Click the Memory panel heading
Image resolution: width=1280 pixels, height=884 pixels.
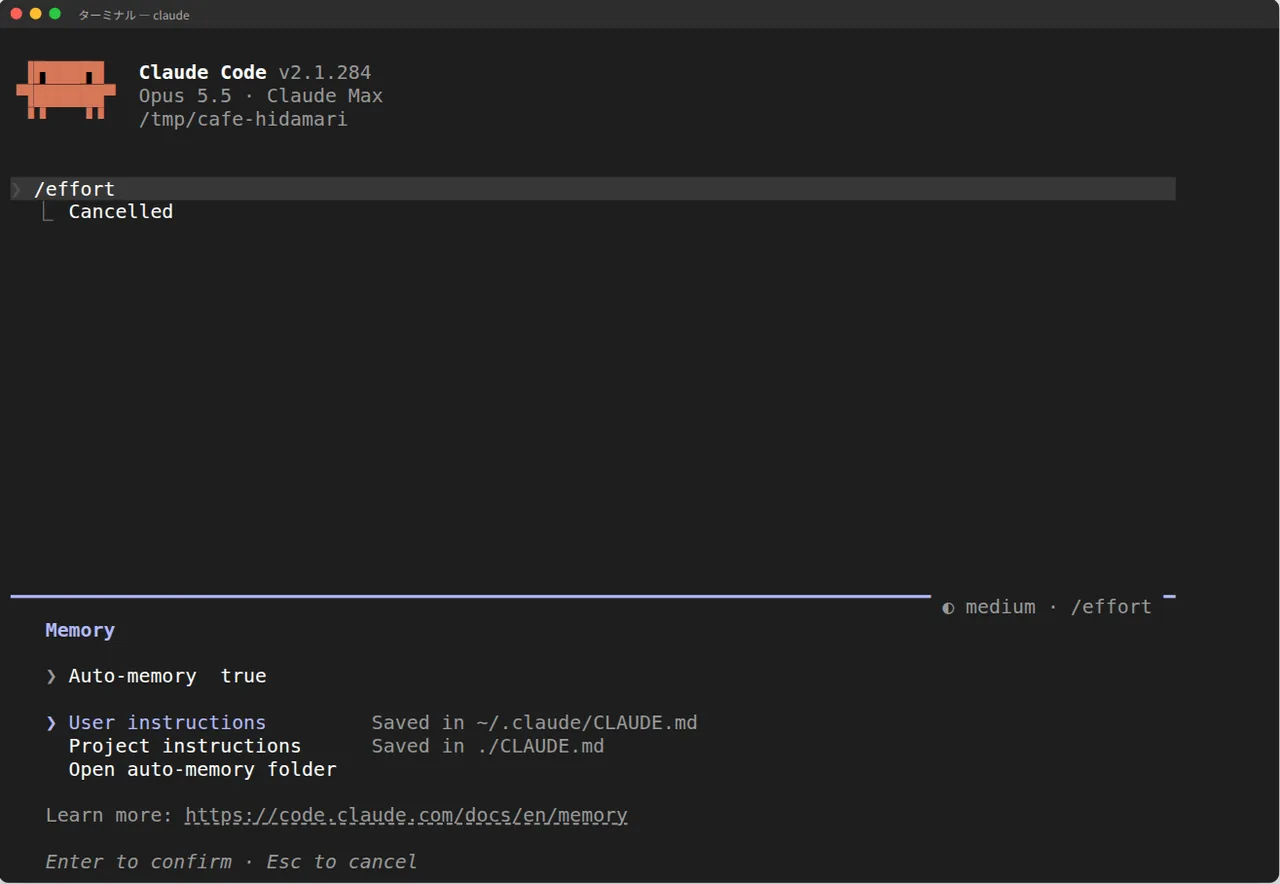click(x=80, y=630)
